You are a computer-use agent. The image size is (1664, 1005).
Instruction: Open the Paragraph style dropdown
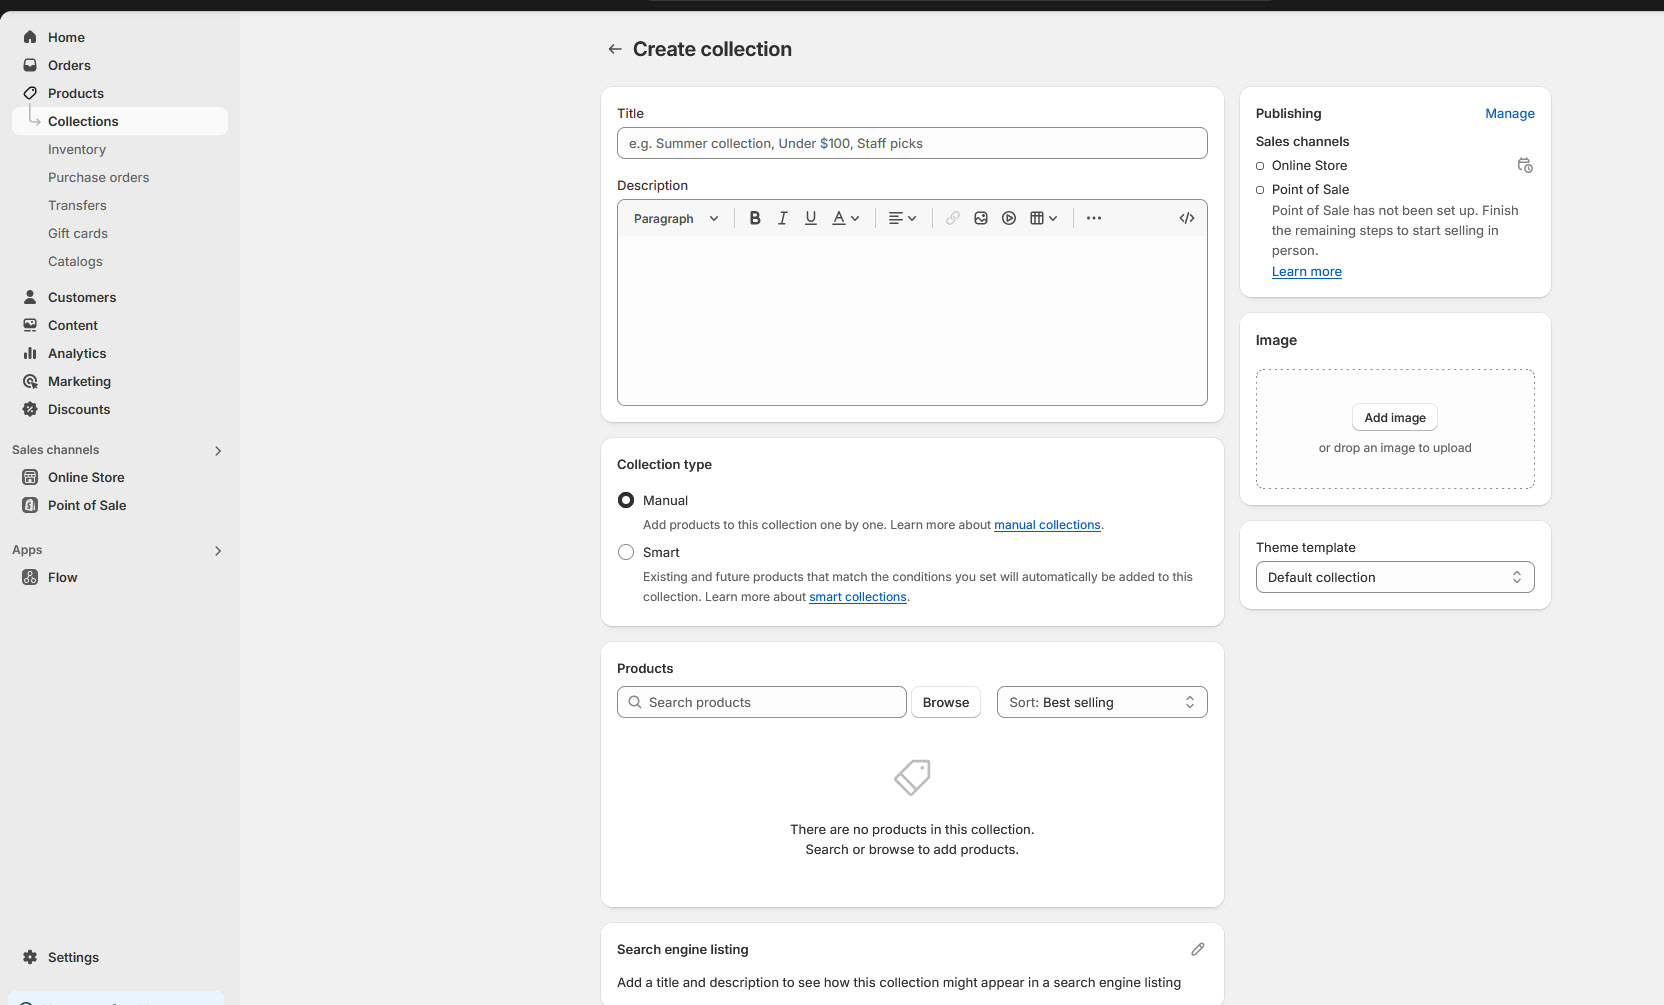tap(676, 218)
